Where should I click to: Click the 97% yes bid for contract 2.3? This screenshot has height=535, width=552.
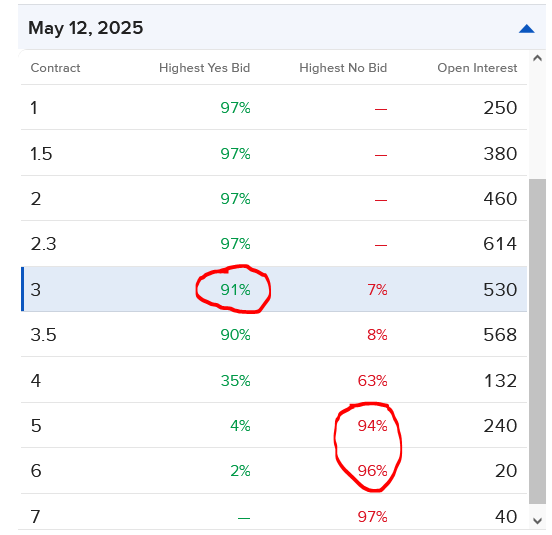pos(235,244)
